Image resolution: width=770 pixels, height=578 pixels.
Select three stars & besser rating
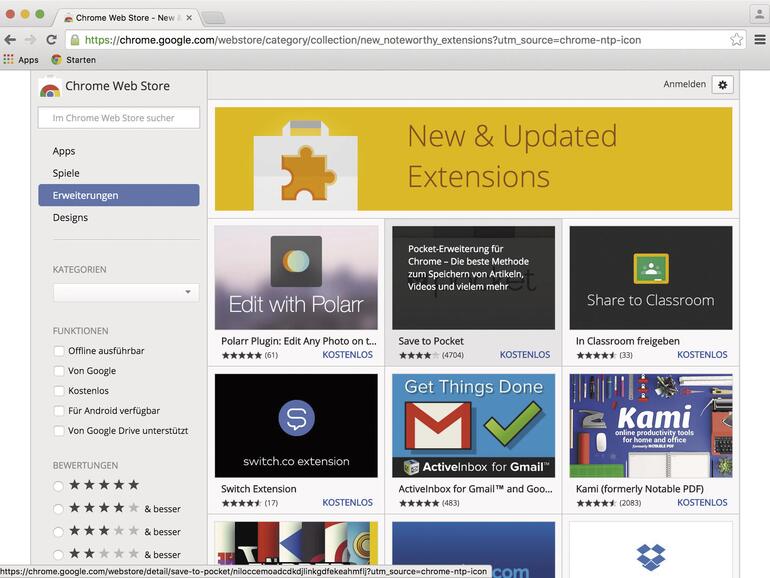click(58, 532)
